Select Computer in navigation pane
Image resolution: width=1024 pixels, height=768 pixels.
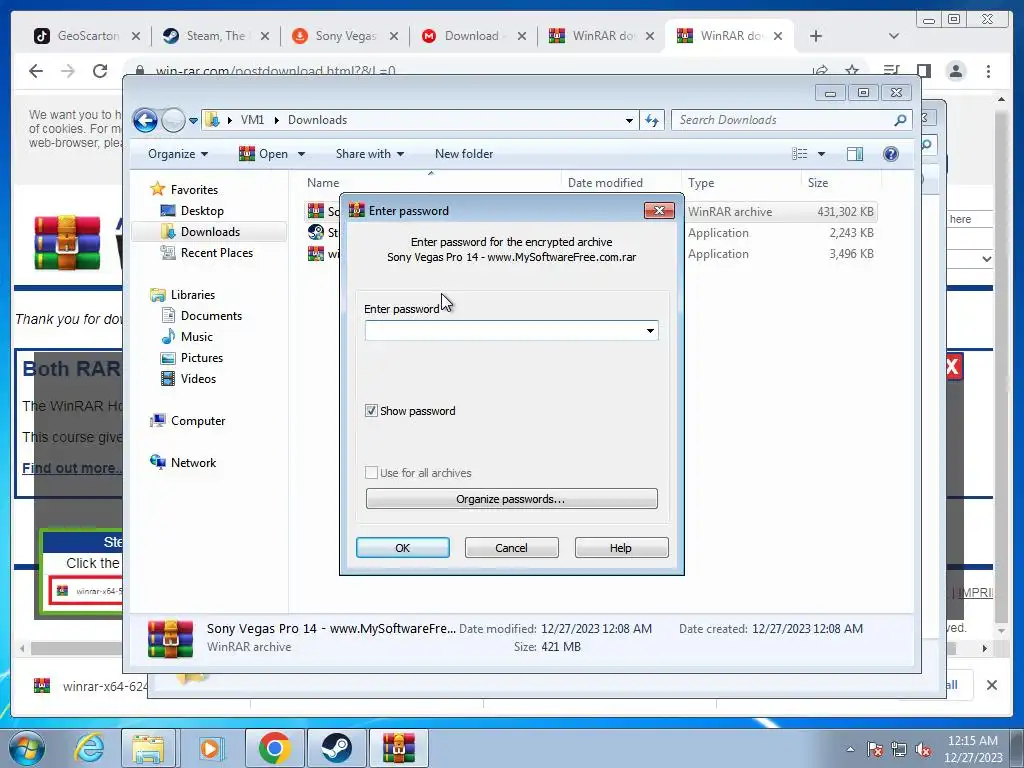198,421
